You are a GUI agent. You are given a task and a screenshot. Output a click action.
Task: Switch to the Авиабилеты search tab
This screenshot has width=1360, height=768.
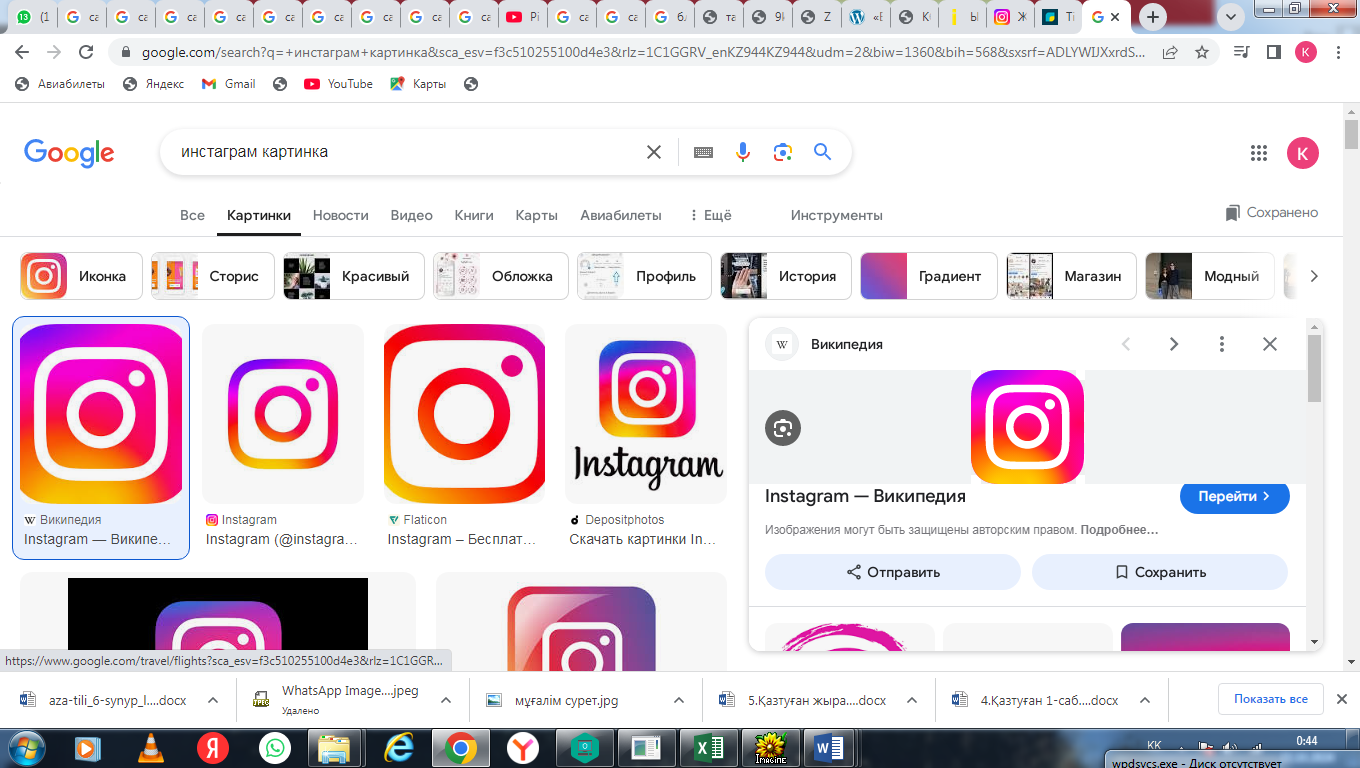tap(621, 215)
